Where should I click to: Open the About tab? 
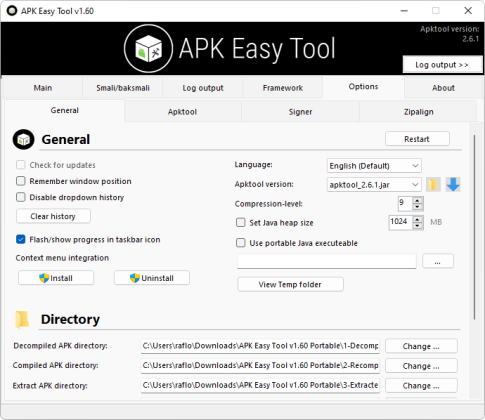click(443, 88)
